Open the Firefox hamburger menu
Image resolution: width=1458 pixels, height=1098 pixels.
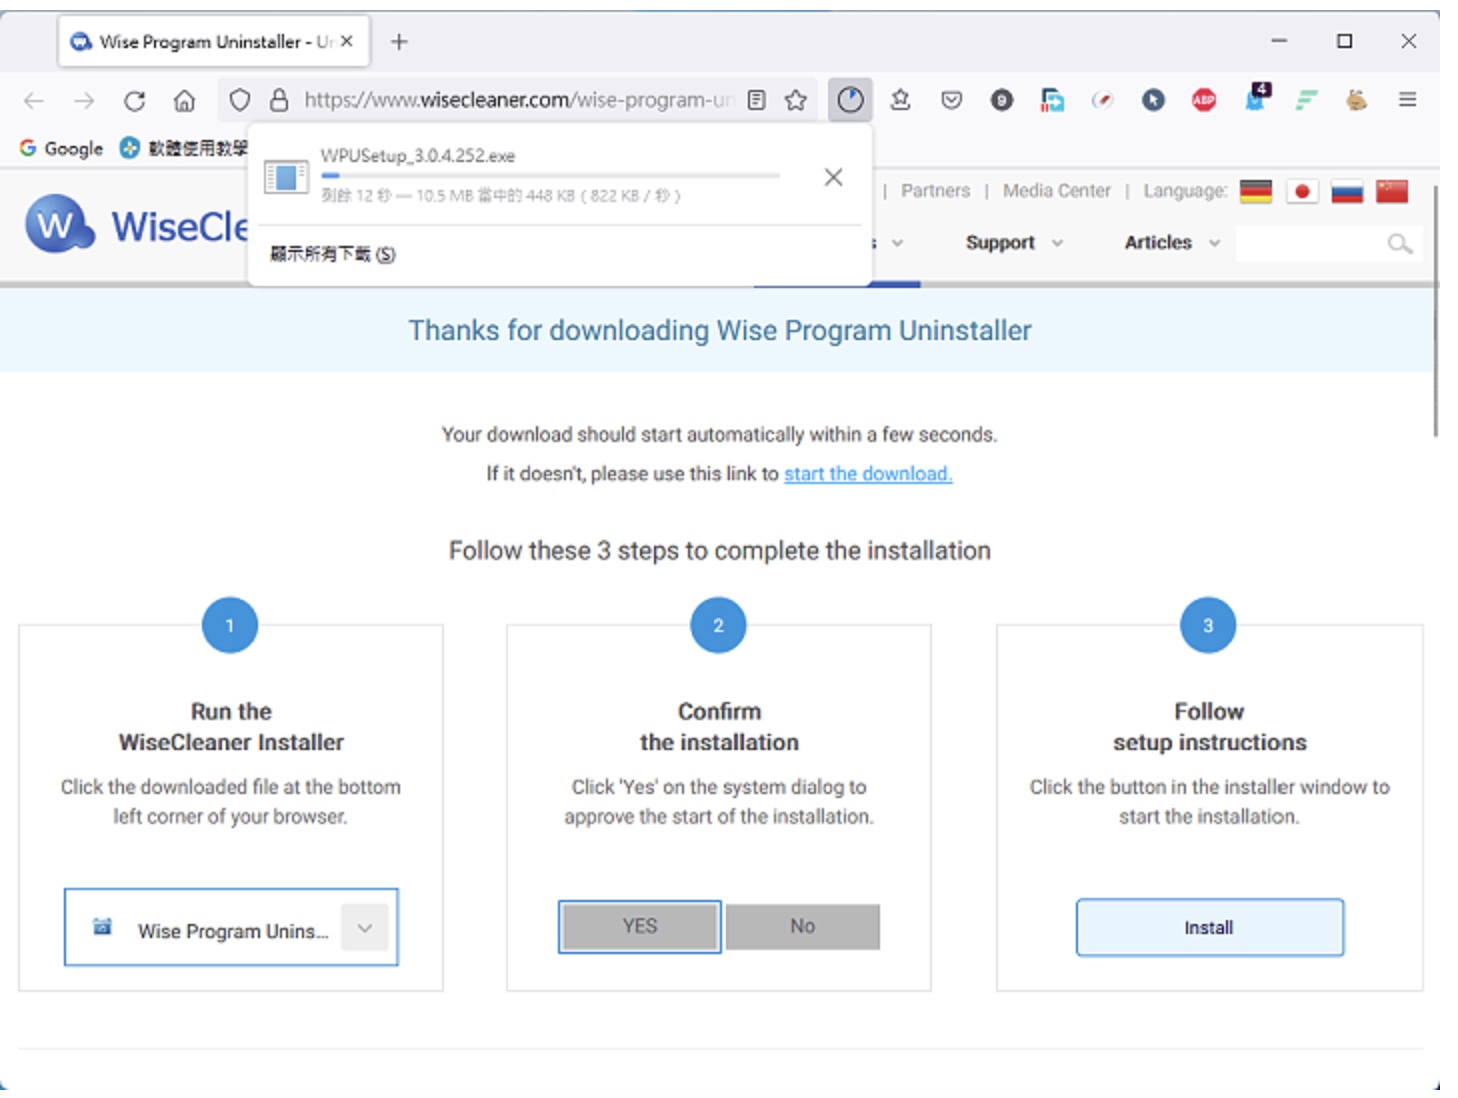[1407, 100]
